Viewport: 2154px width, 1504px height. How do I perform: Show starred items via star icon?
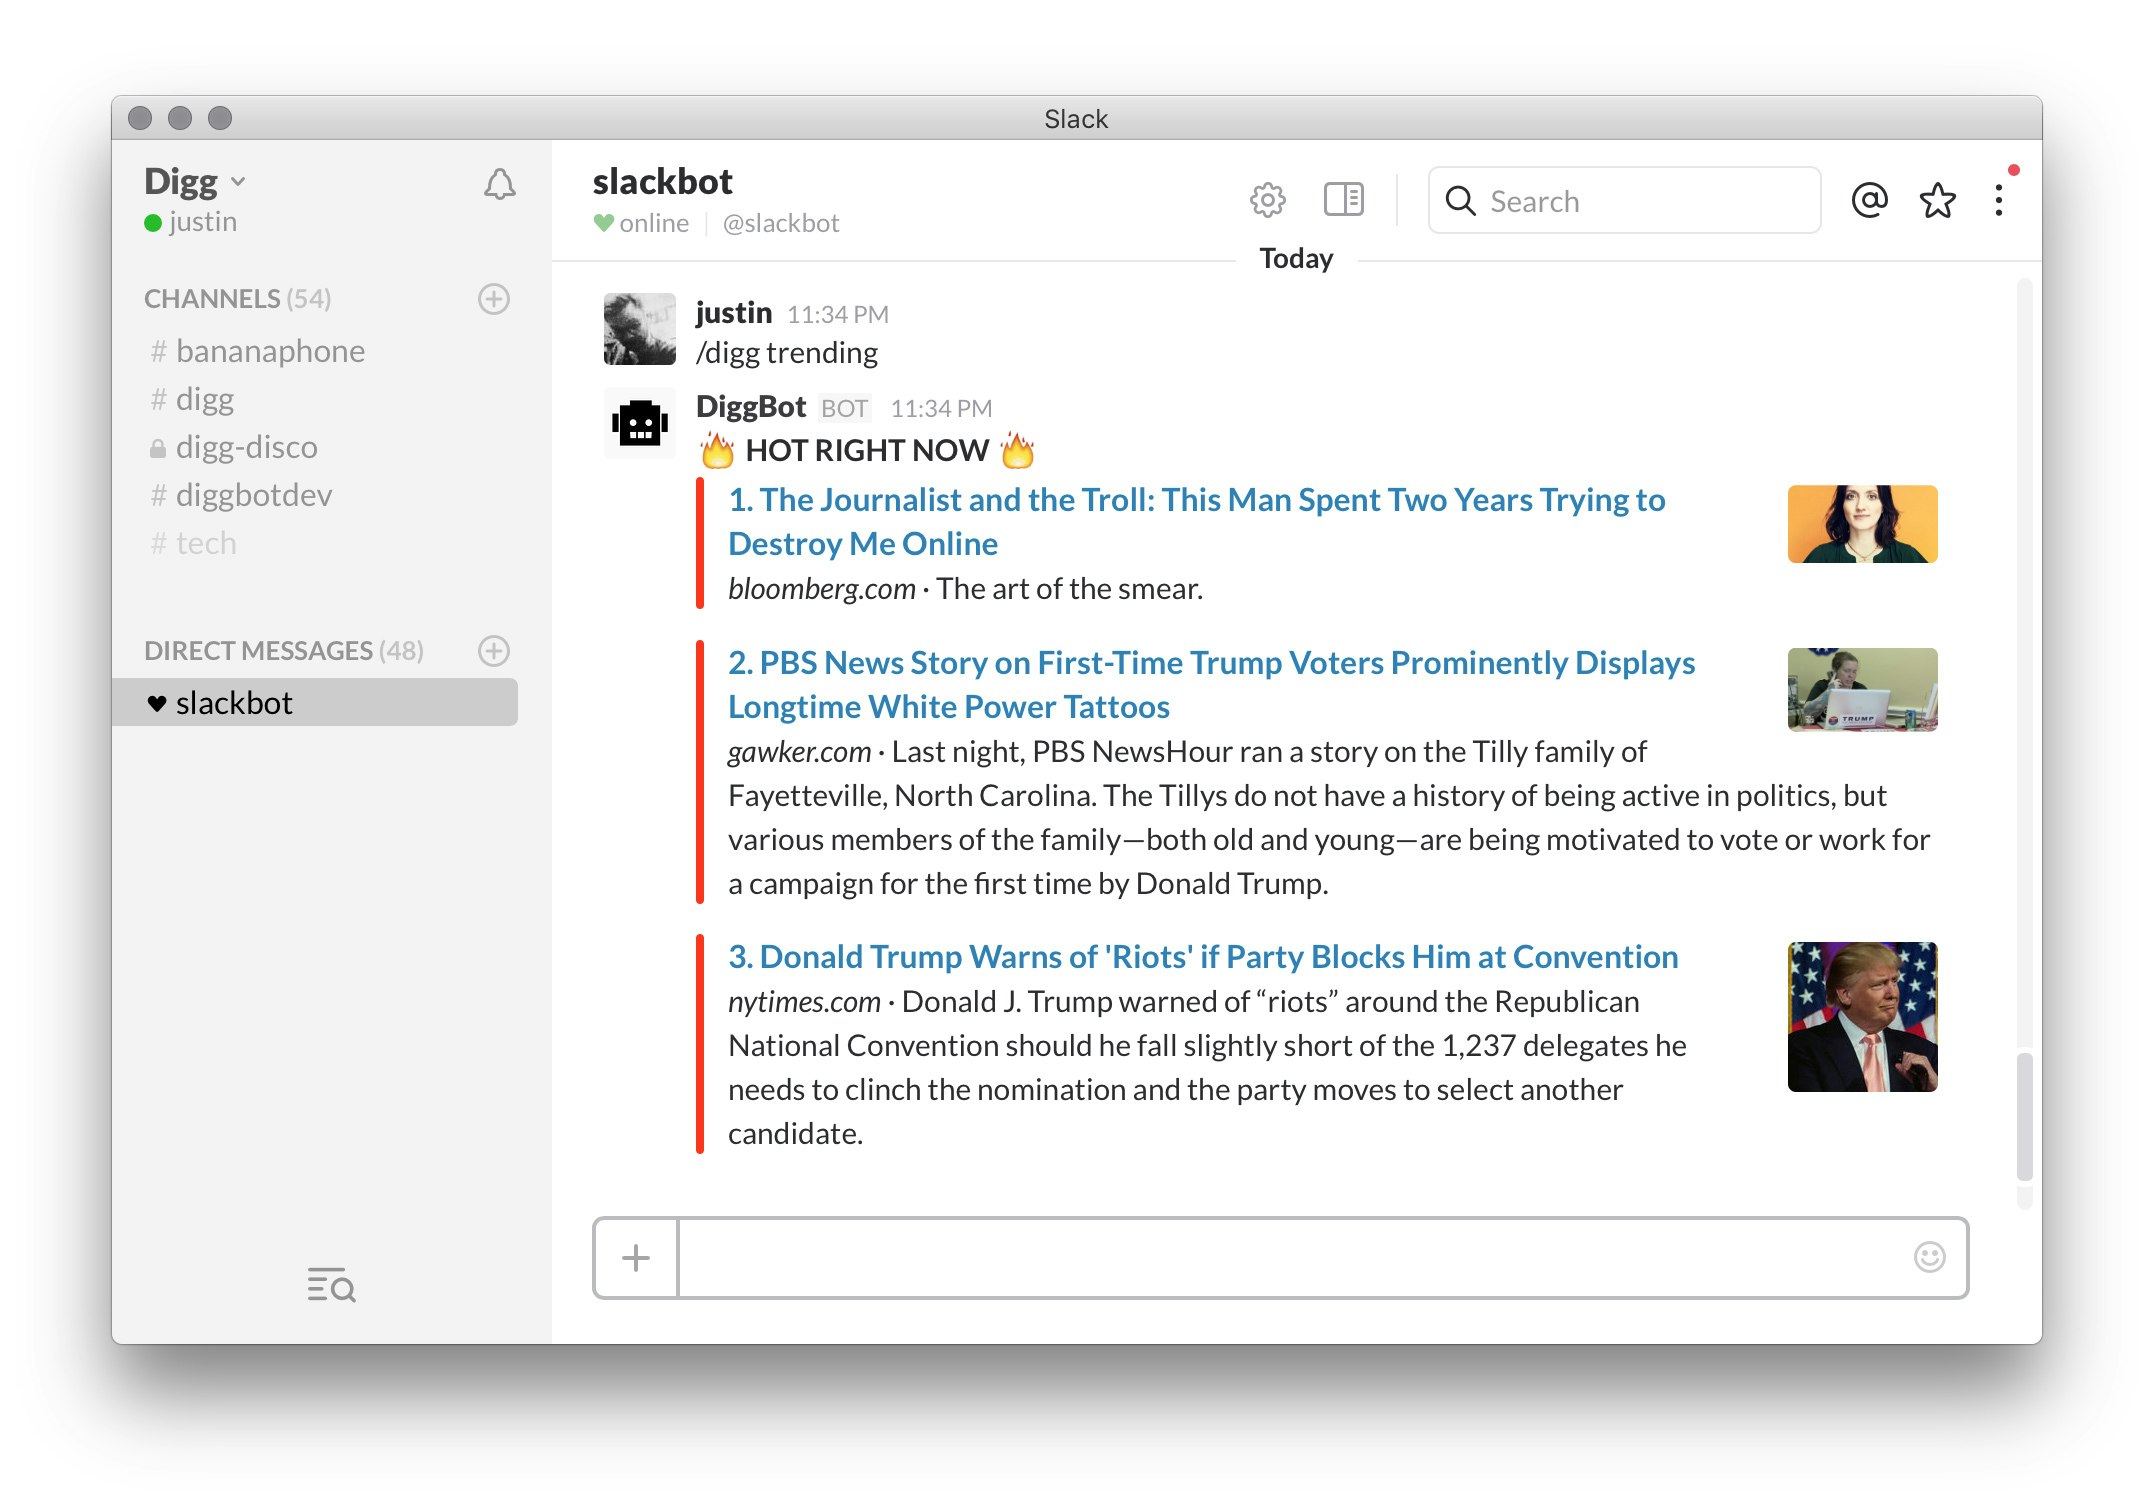(x=1937, y=201)
